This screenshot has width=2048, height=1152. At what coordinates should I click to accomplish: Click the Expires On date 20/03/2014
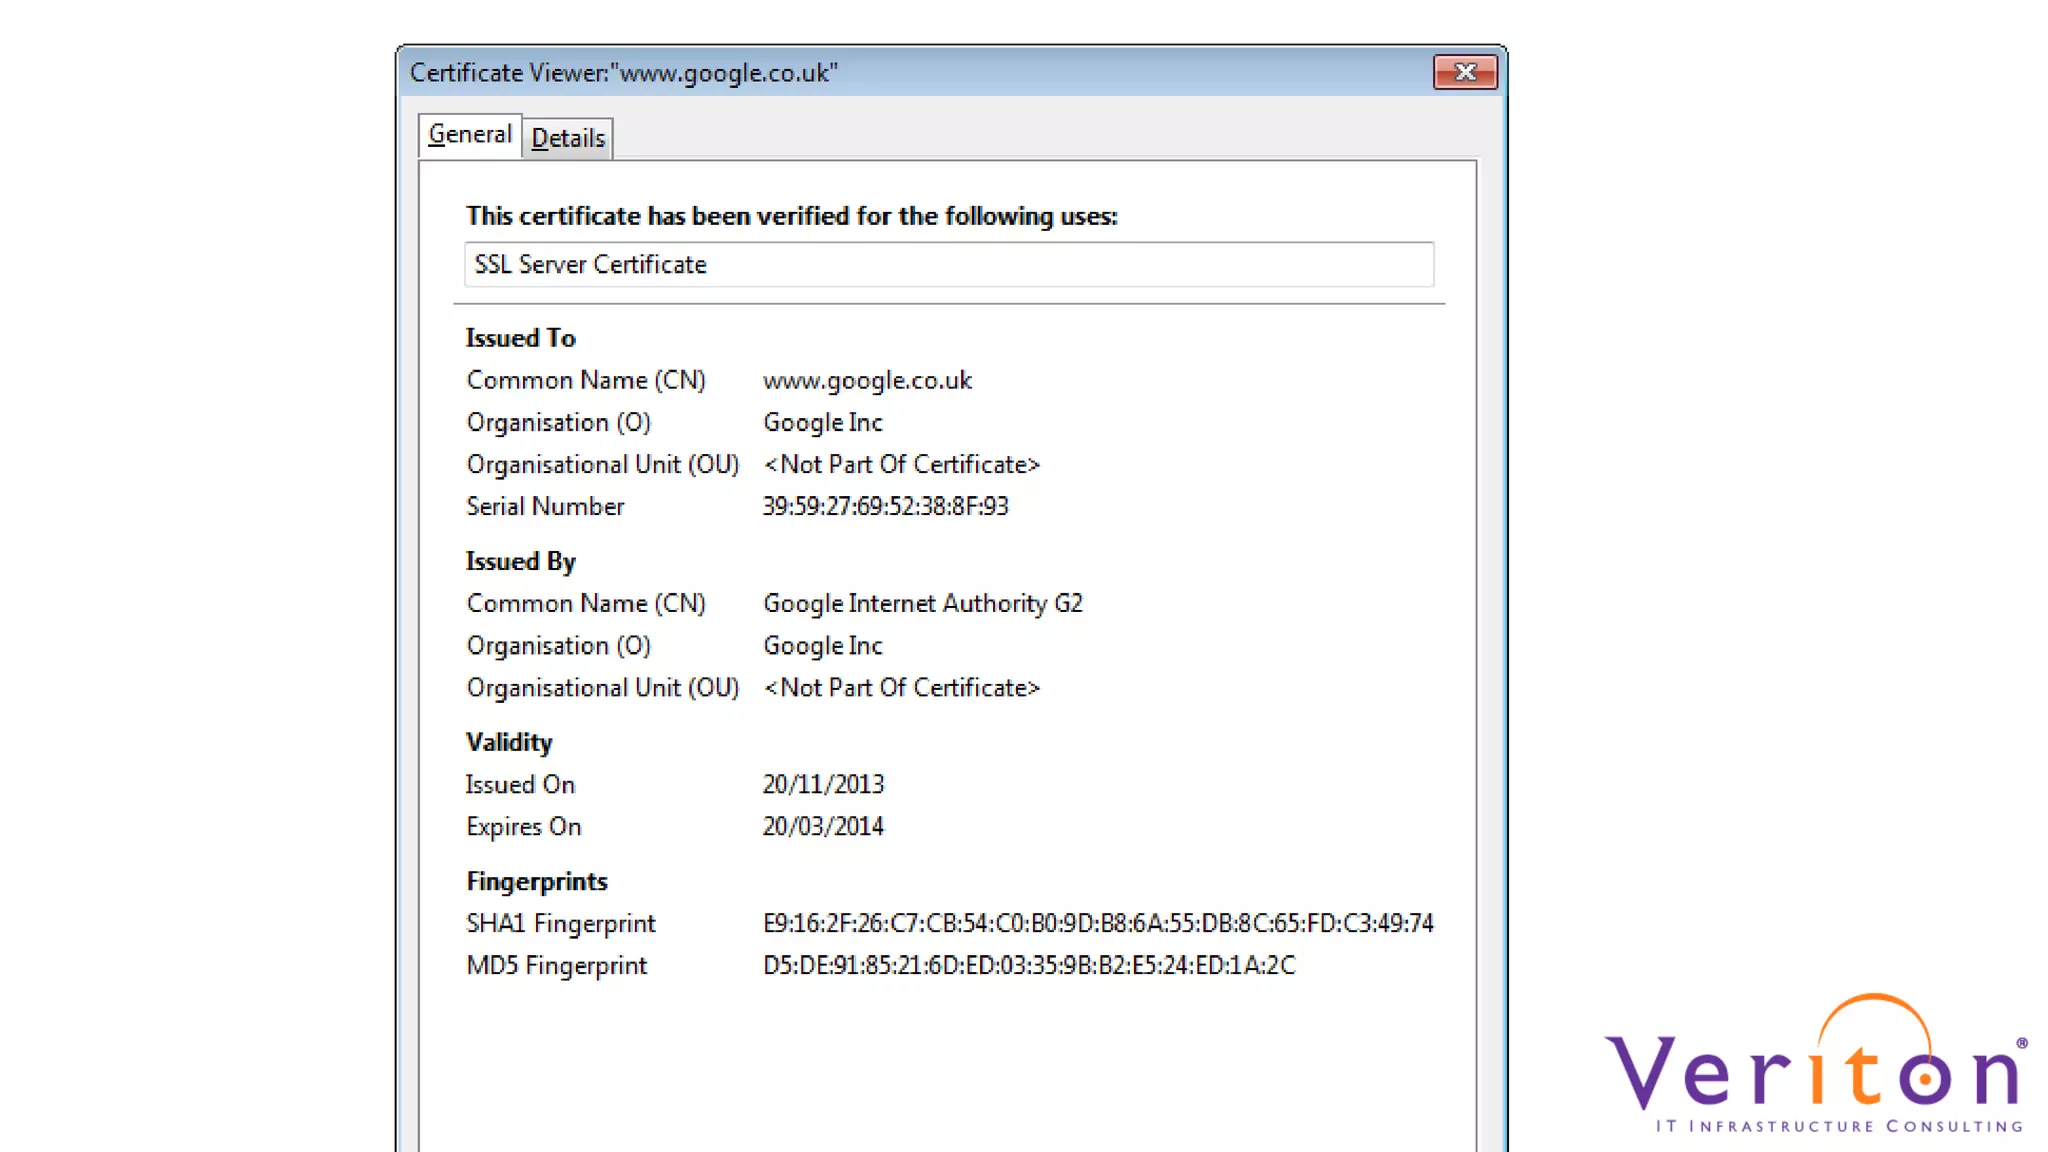tap(823, 826)
